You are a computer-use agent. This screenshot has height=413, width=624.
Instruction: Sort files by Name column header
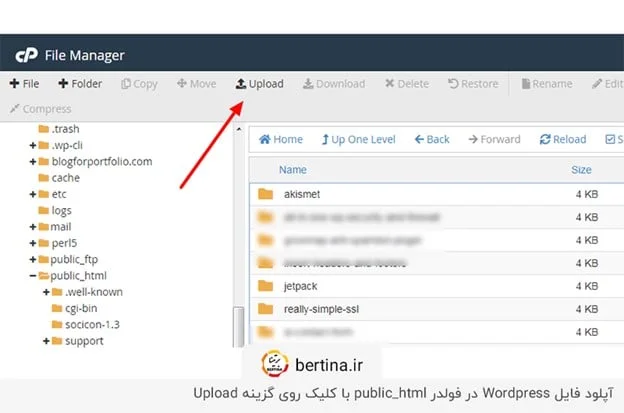(293, 170)
